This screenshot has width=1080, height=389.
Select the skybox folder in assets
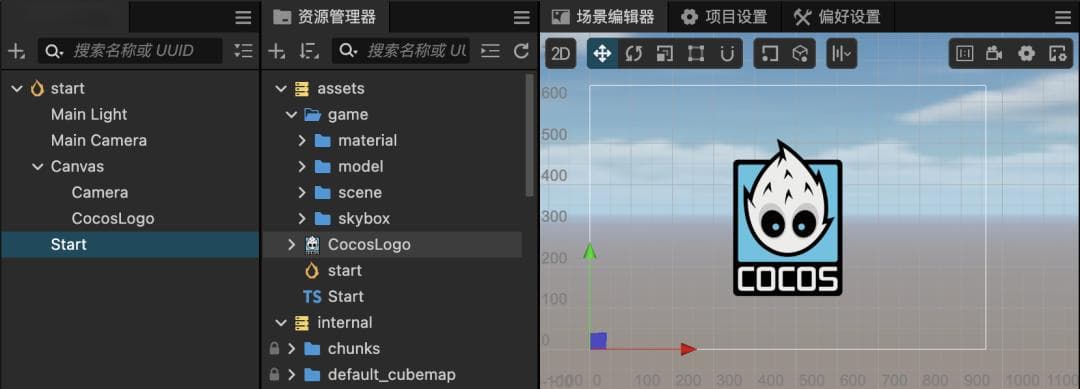(364, 219)
